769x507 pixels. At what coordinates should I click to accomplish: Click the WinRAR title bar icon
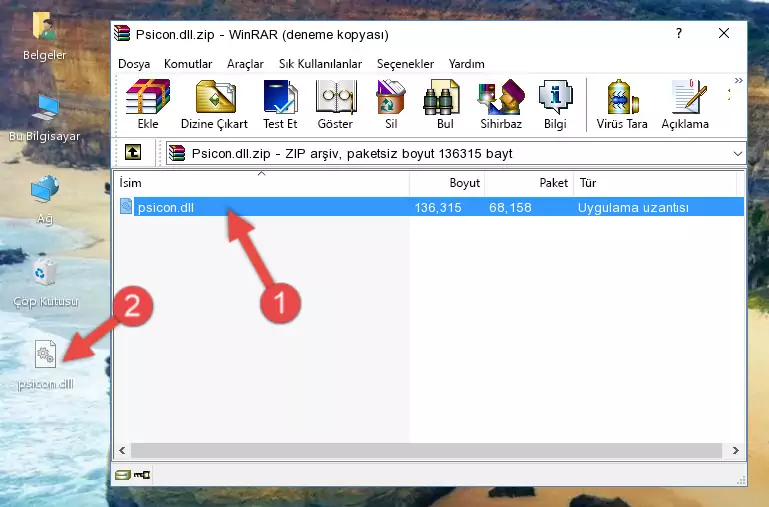122,34
